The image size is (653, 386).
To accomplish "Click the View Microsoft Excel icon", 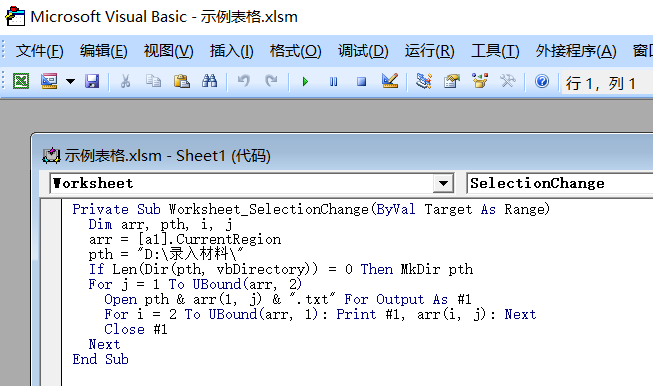I will [21, 81].
